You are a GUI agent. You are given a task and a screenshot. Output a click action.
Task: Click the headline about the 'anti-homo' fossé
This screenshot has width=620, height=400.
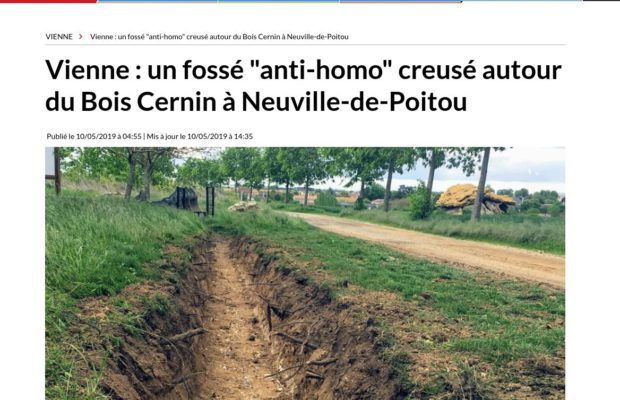tap(303, 86)
